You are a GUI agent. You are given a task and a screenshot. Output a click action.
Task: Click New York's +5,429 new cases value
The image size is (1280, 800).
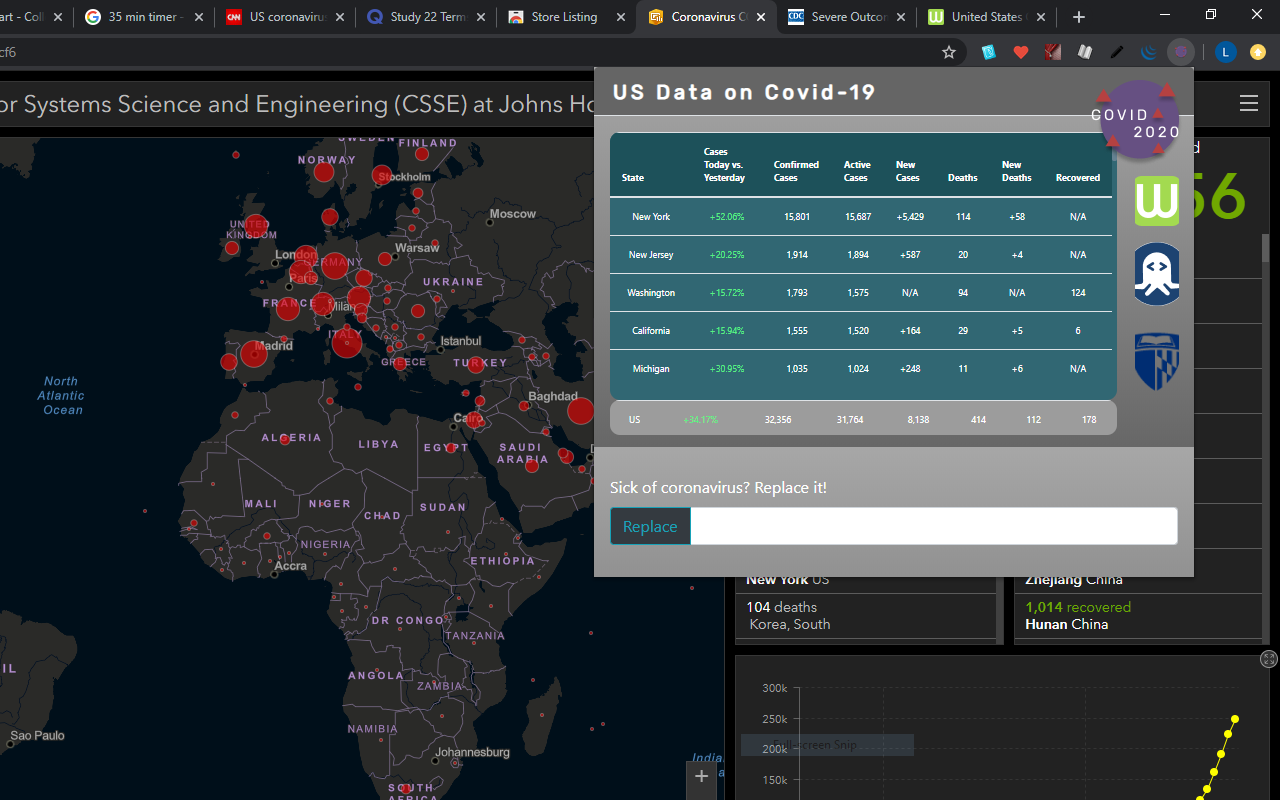[910, 217]
